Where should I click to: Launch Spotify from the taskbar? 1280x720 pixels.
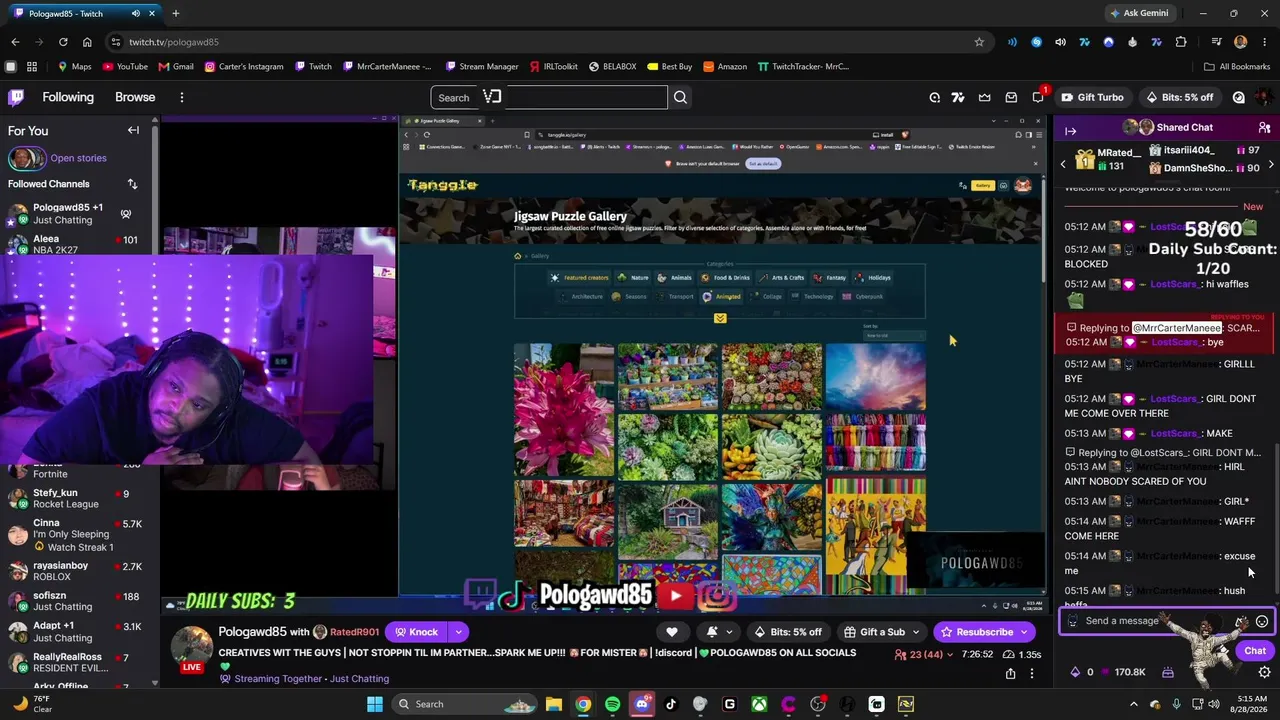coord(612,704)
